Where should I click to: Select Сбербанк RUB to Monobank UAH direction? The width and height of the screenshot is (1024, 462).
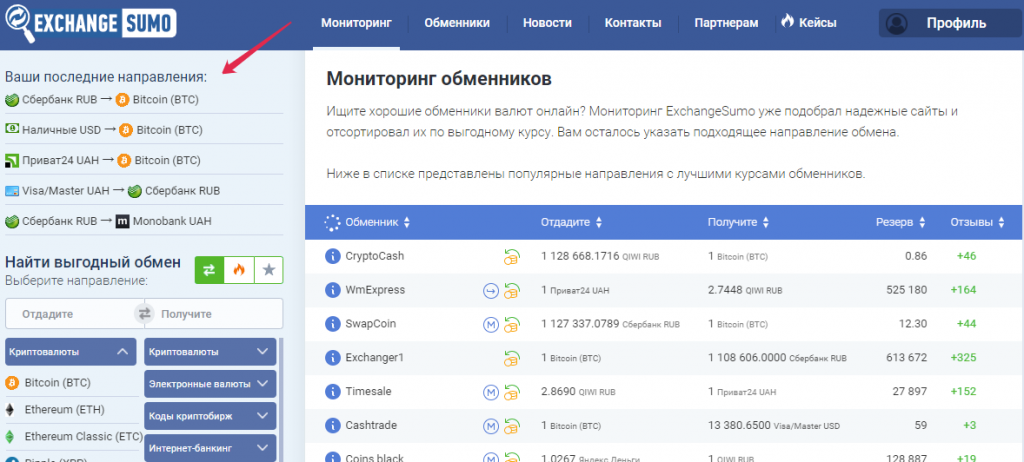click(108, 221)
